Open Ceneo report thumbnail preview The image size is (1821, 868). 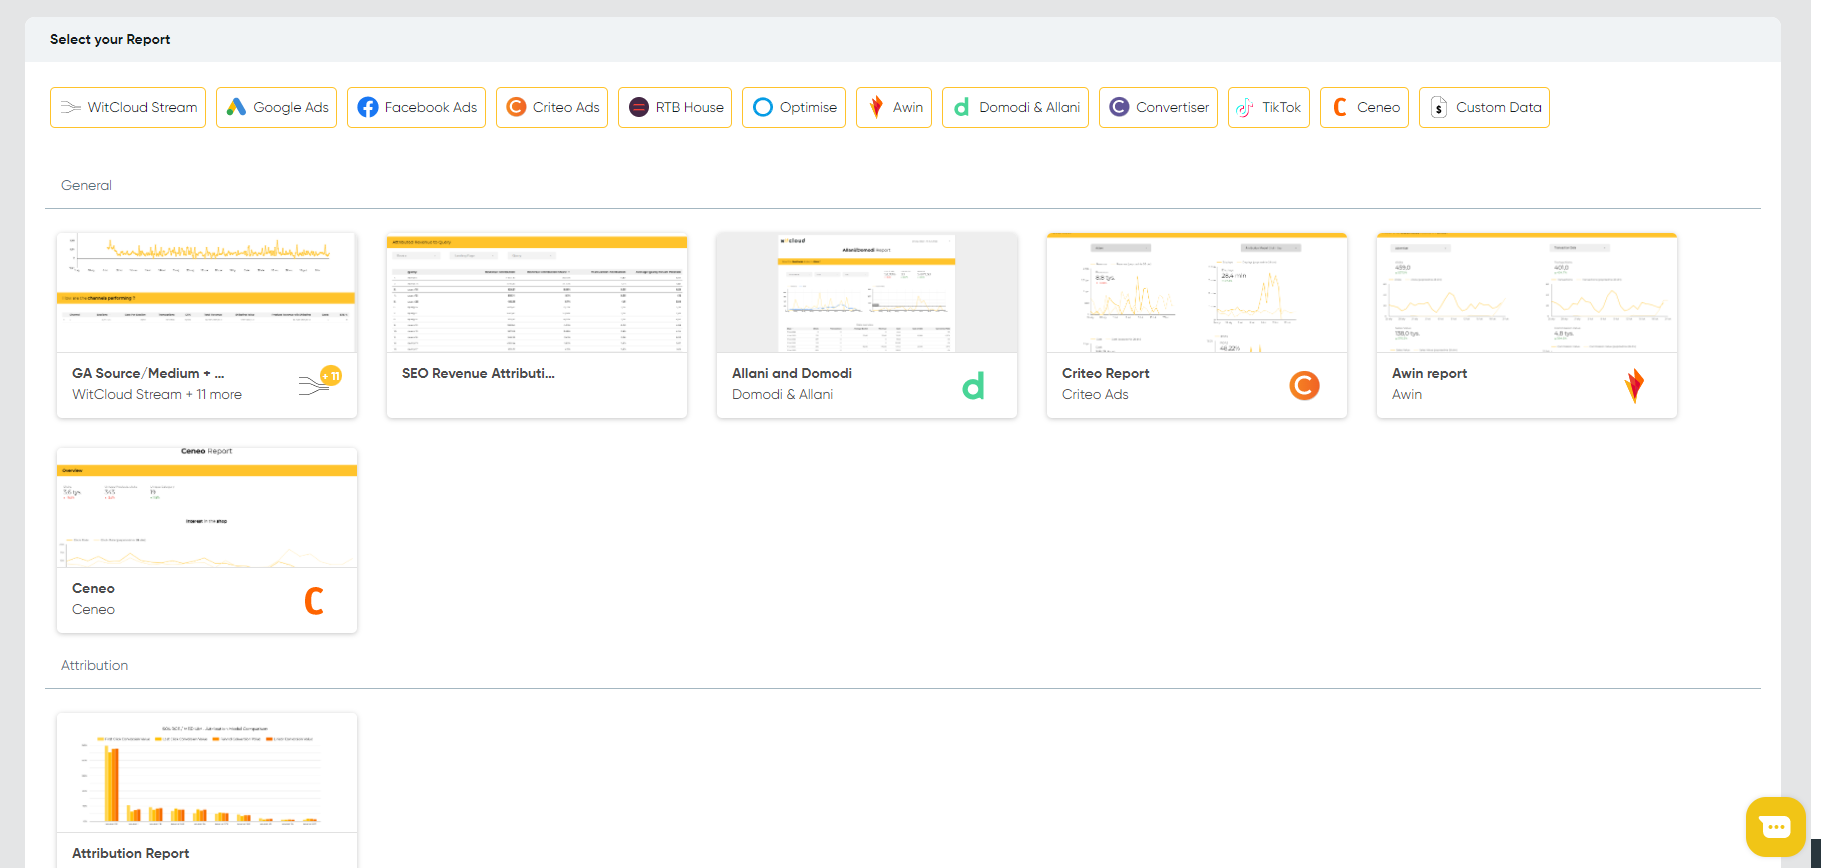[207, 508]
